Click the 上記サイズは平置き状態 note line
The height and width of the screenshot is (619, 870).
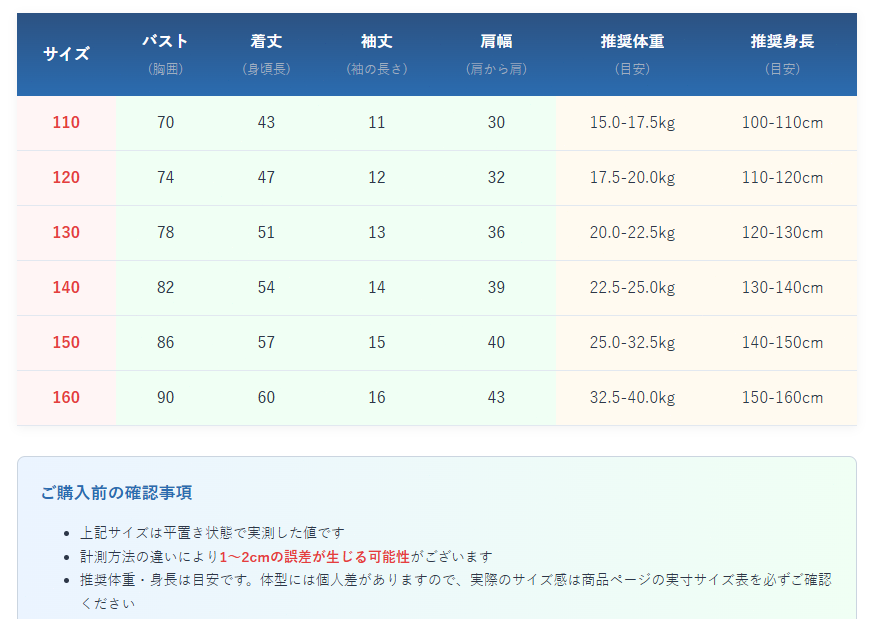pyautogui.click(x=212, y=533)
